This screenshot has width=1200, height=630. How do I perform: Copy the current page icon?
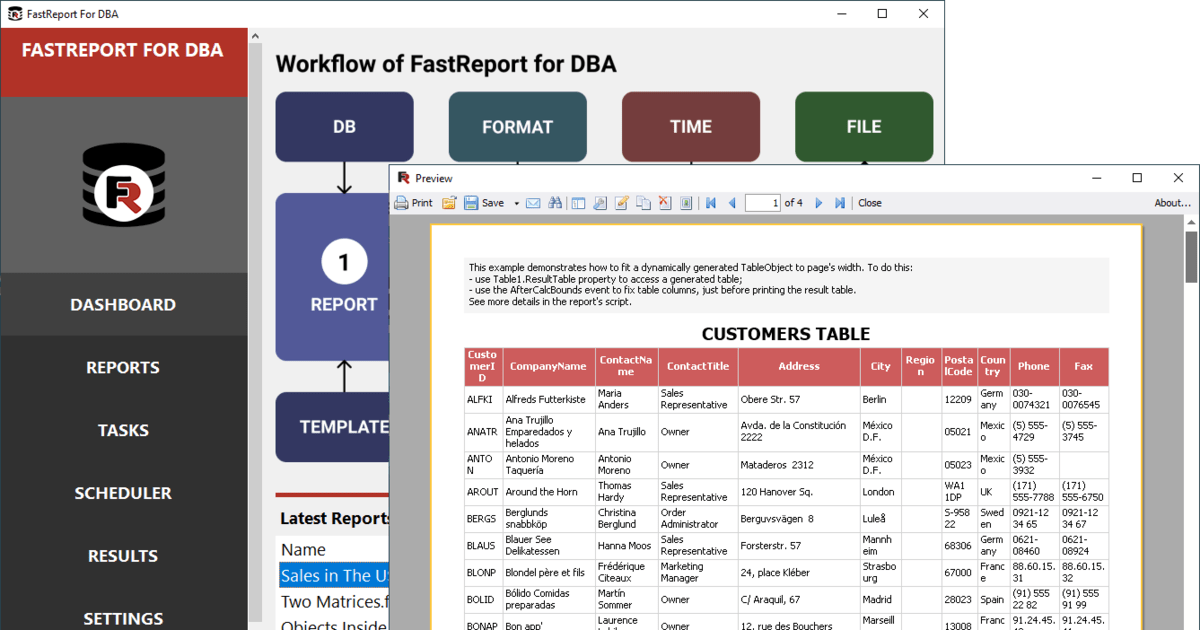pos(643,203)
